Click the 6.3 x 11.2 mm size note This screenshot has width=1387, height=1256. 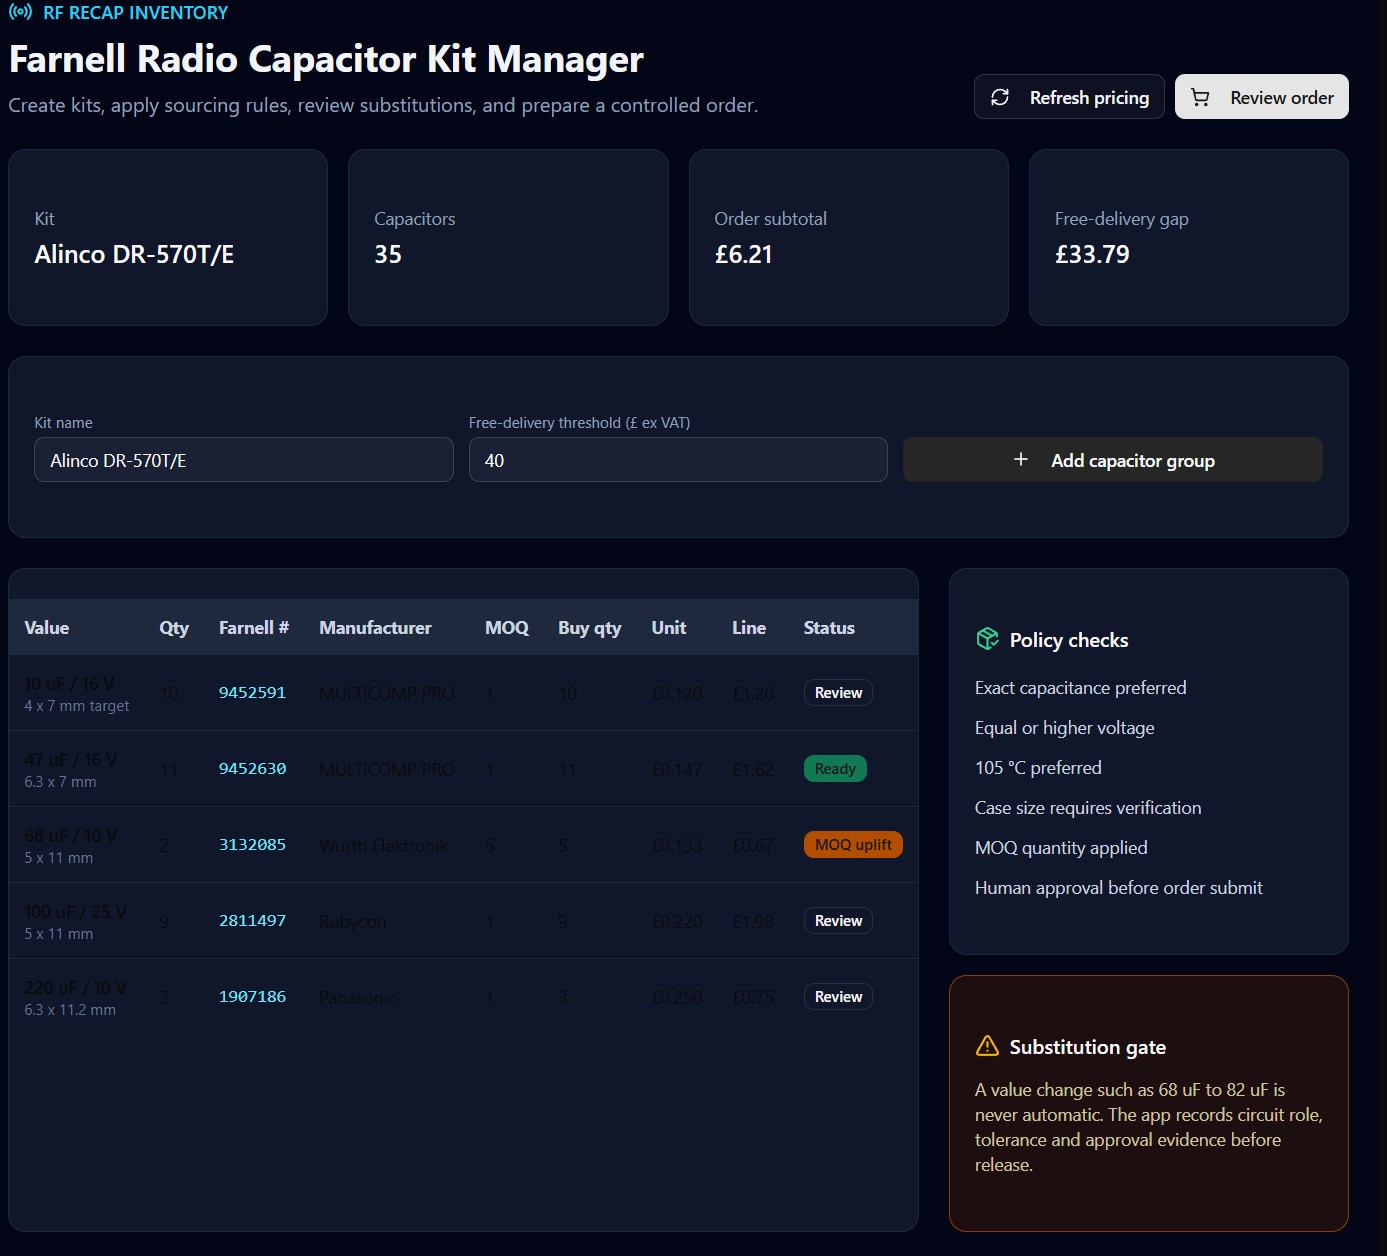tap(70, 1009)
